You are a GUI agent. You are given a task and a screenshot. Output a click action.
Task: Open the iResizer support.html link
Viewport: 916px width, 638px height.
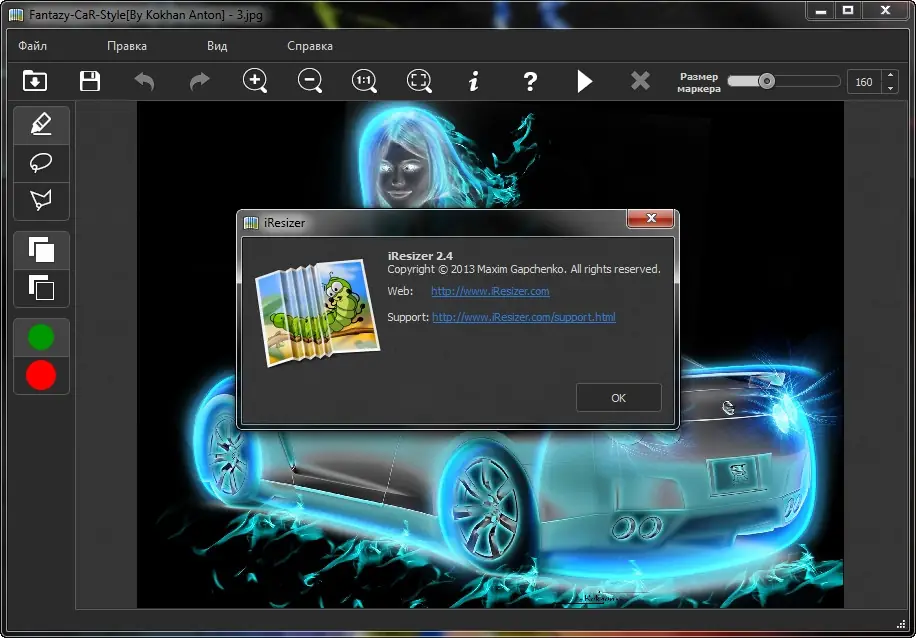tap(523, 317)
